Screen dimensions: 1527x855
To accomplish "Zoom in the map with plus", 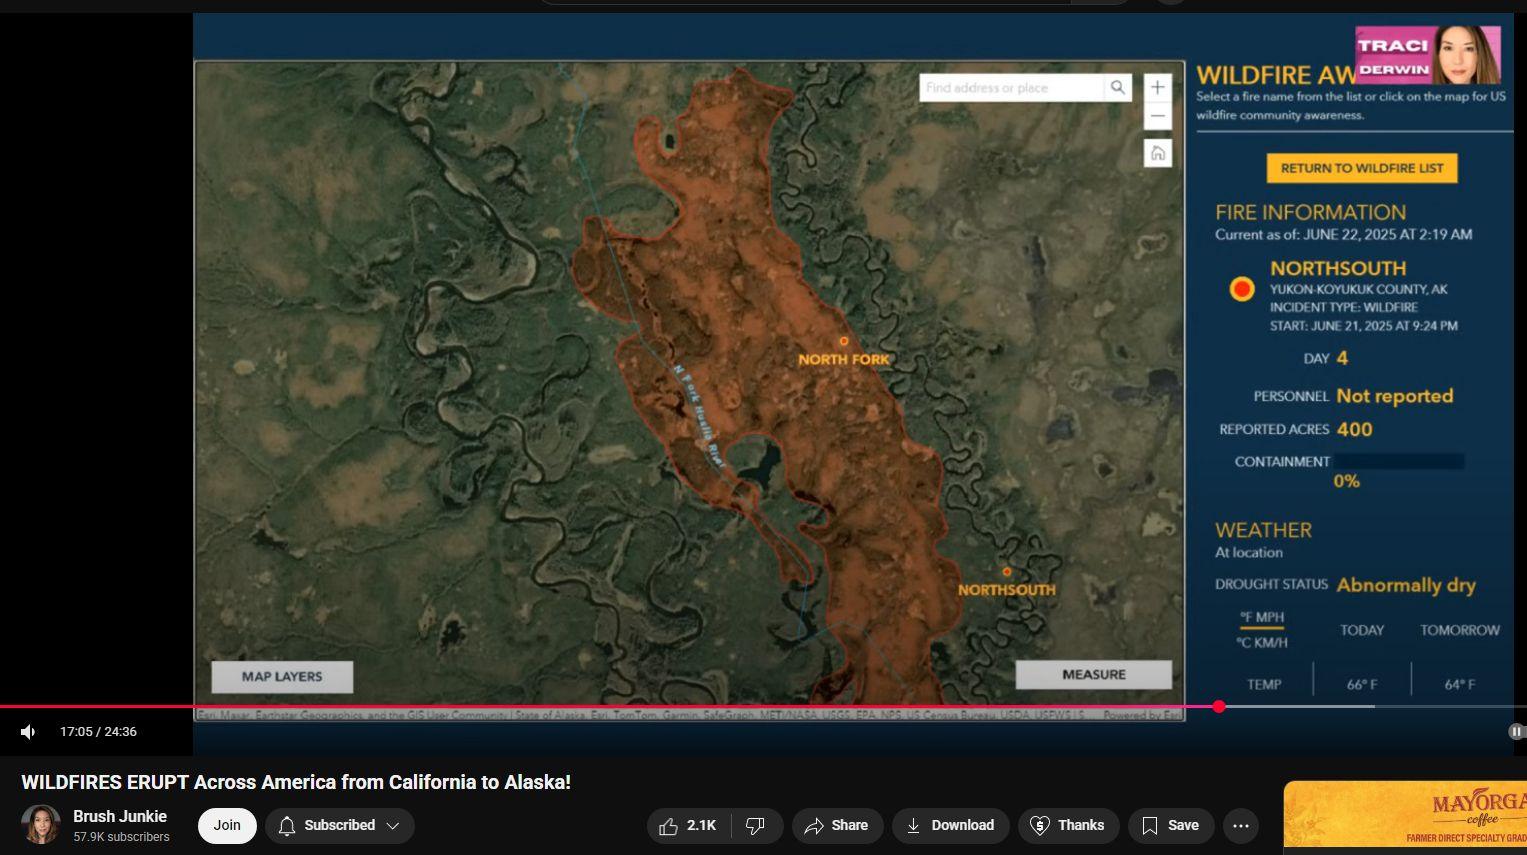I will [x=1157, y=87].
